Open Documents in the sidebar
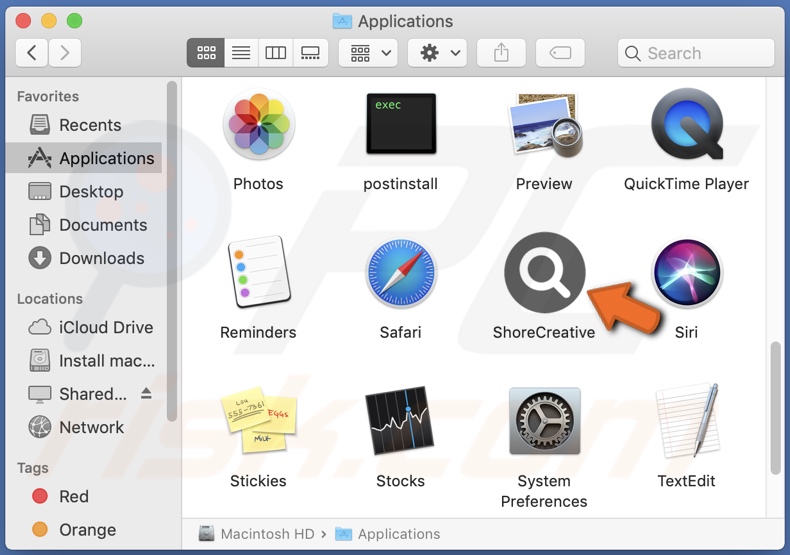 [84, 225]
